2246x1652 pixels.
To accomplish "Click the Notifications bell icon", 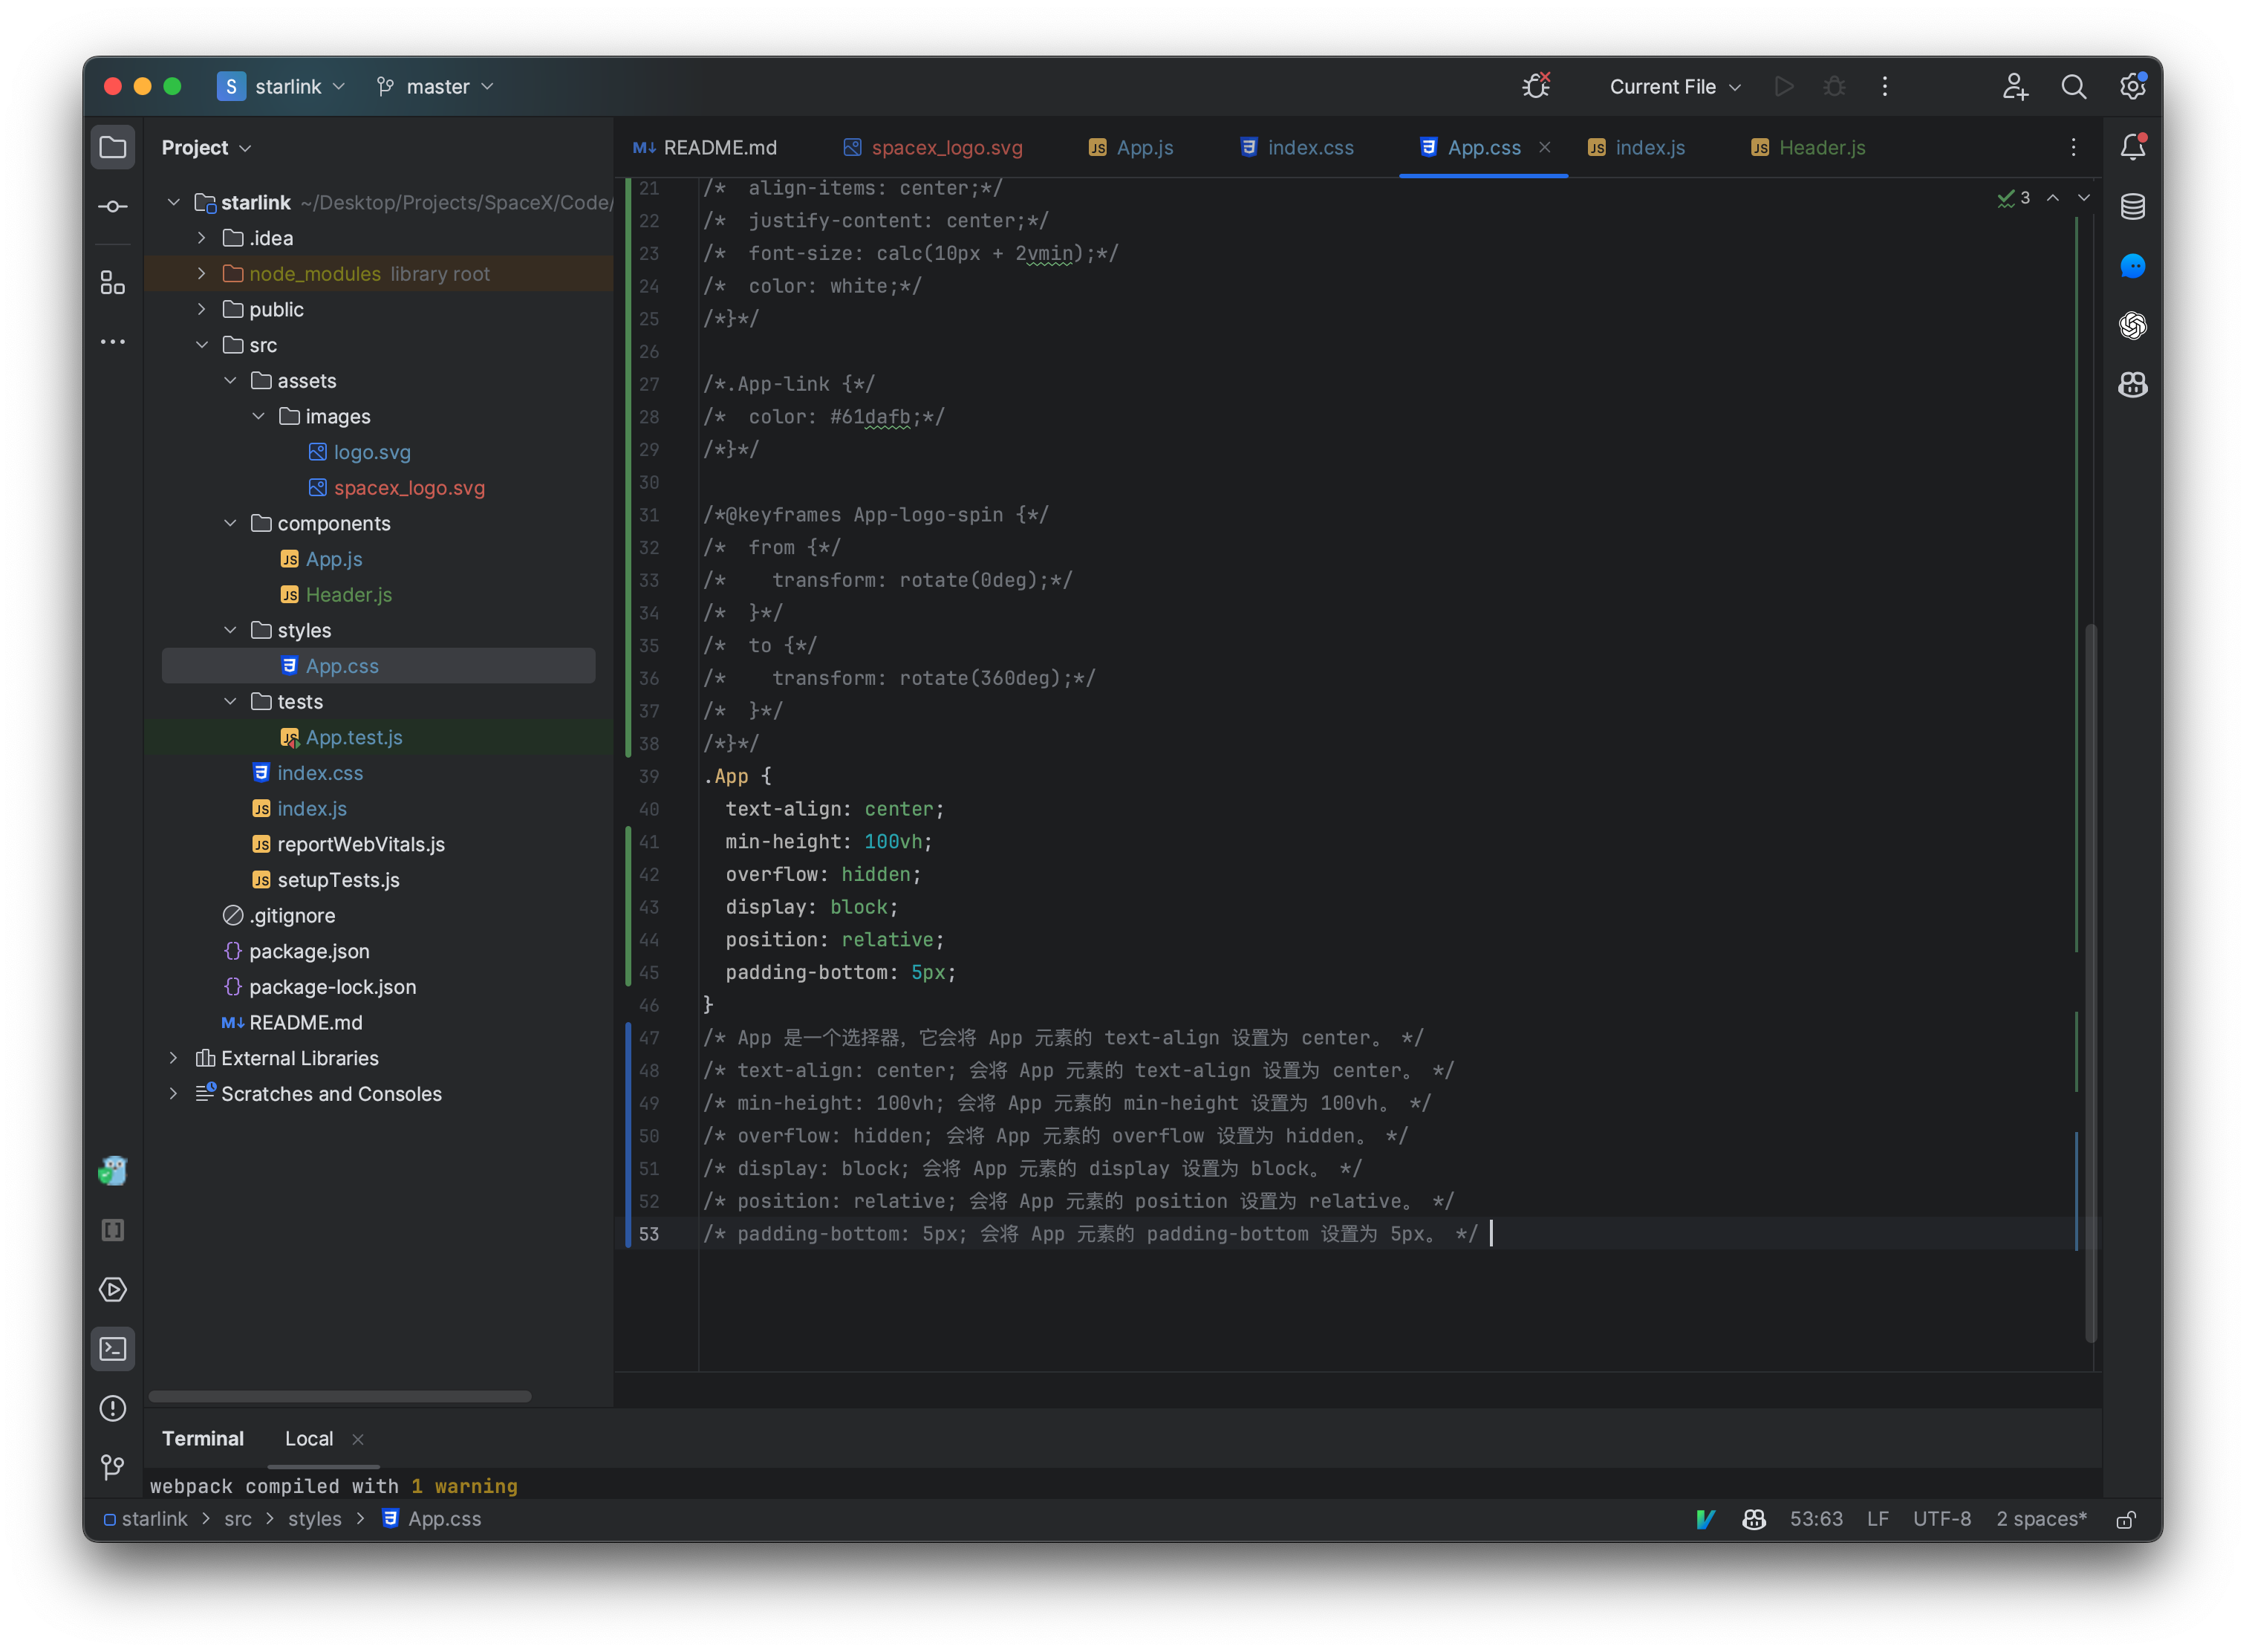I will tap(2133, 146).
